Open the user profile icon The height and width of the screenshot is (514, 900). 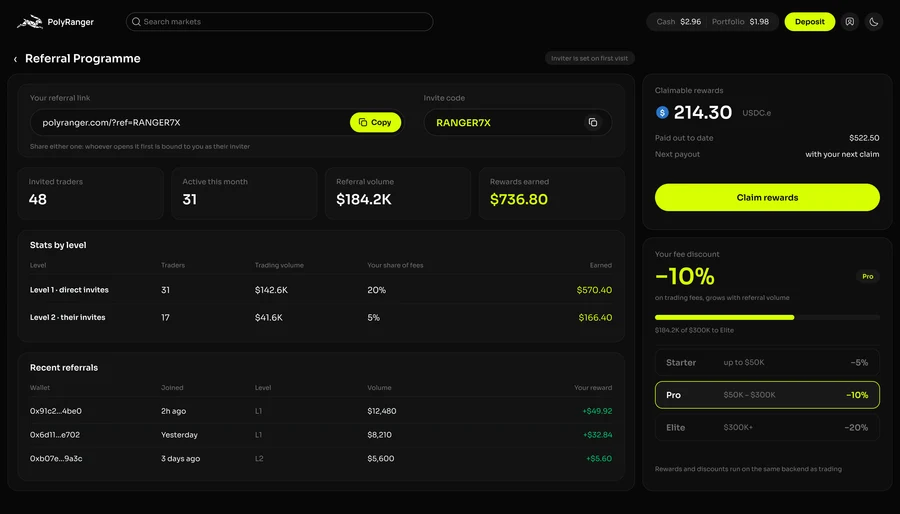click(849, 22)
